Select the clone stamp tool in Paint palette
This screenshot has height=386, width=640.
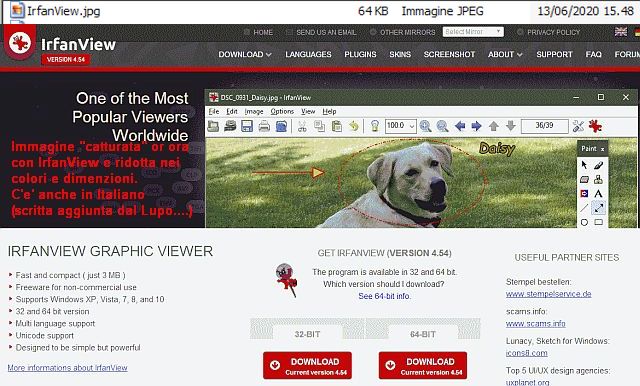pyautogui.click(x=598, y=179)
